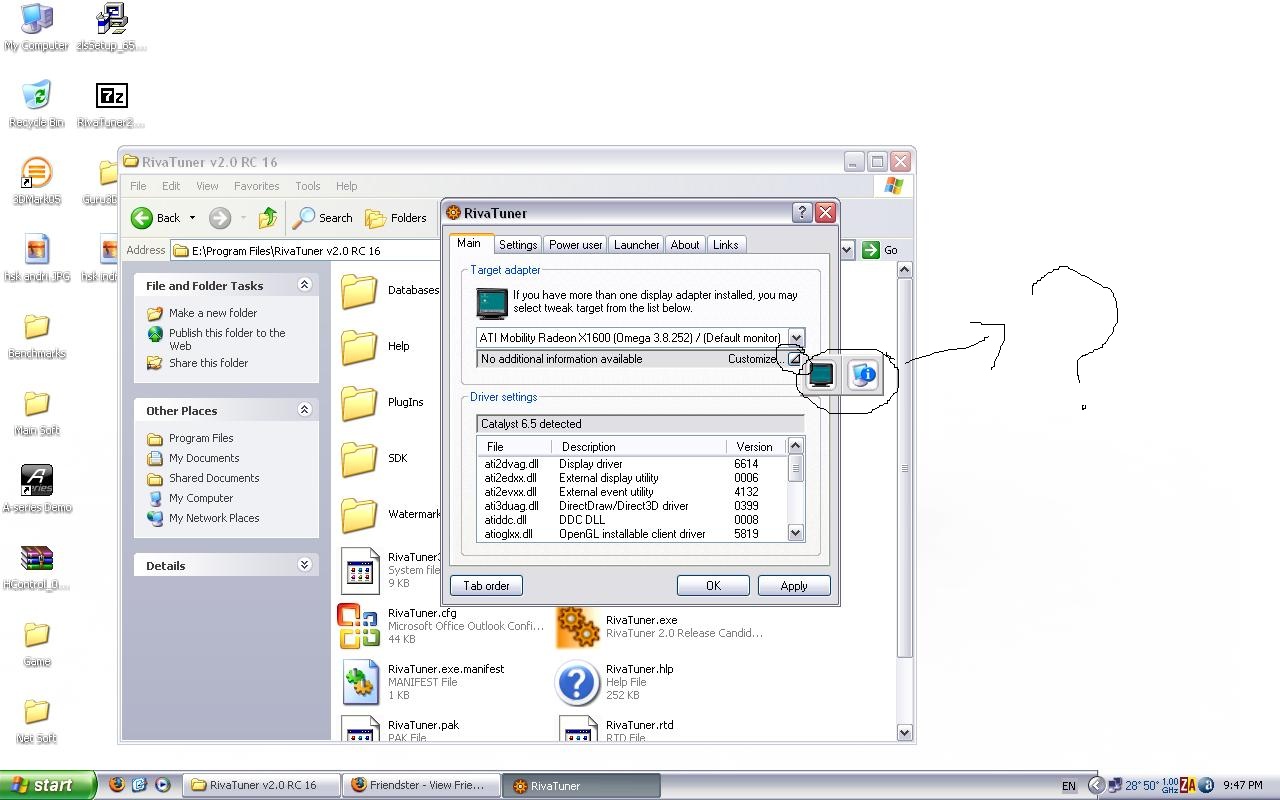Select the RivaTuner.exe gear icon
Screen dimensions: 1280x800
[x=577, y=626]
